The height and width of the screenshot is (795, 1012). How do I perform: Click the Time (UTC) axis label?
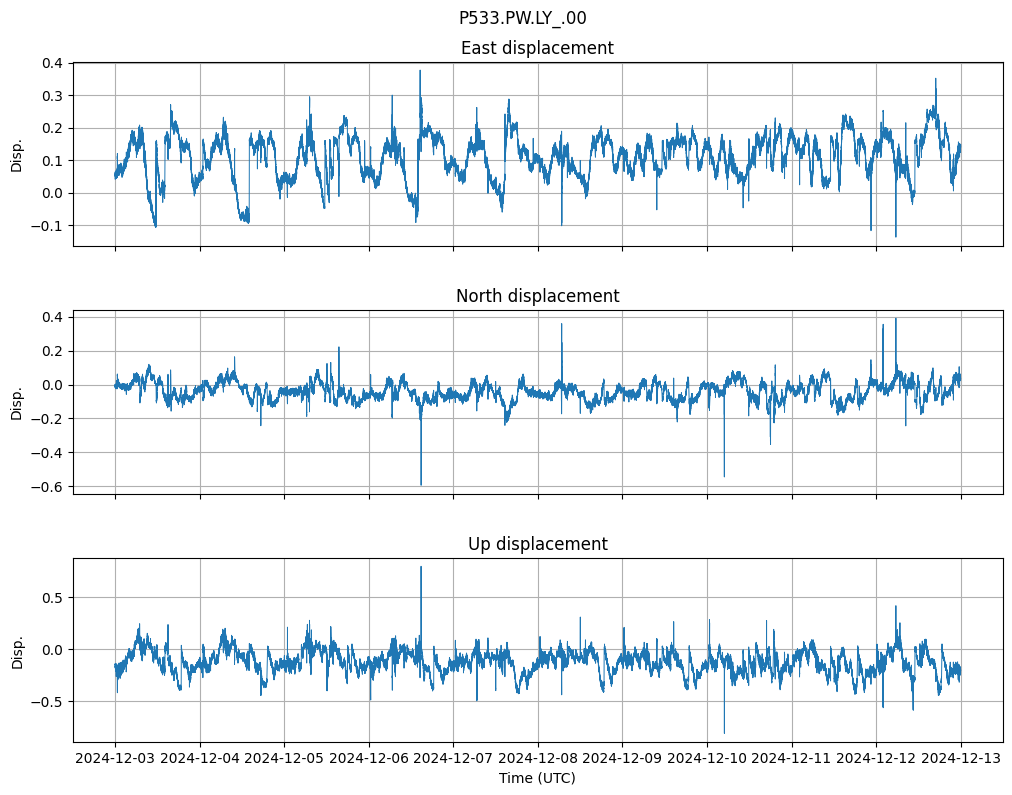tap(537, 778)
